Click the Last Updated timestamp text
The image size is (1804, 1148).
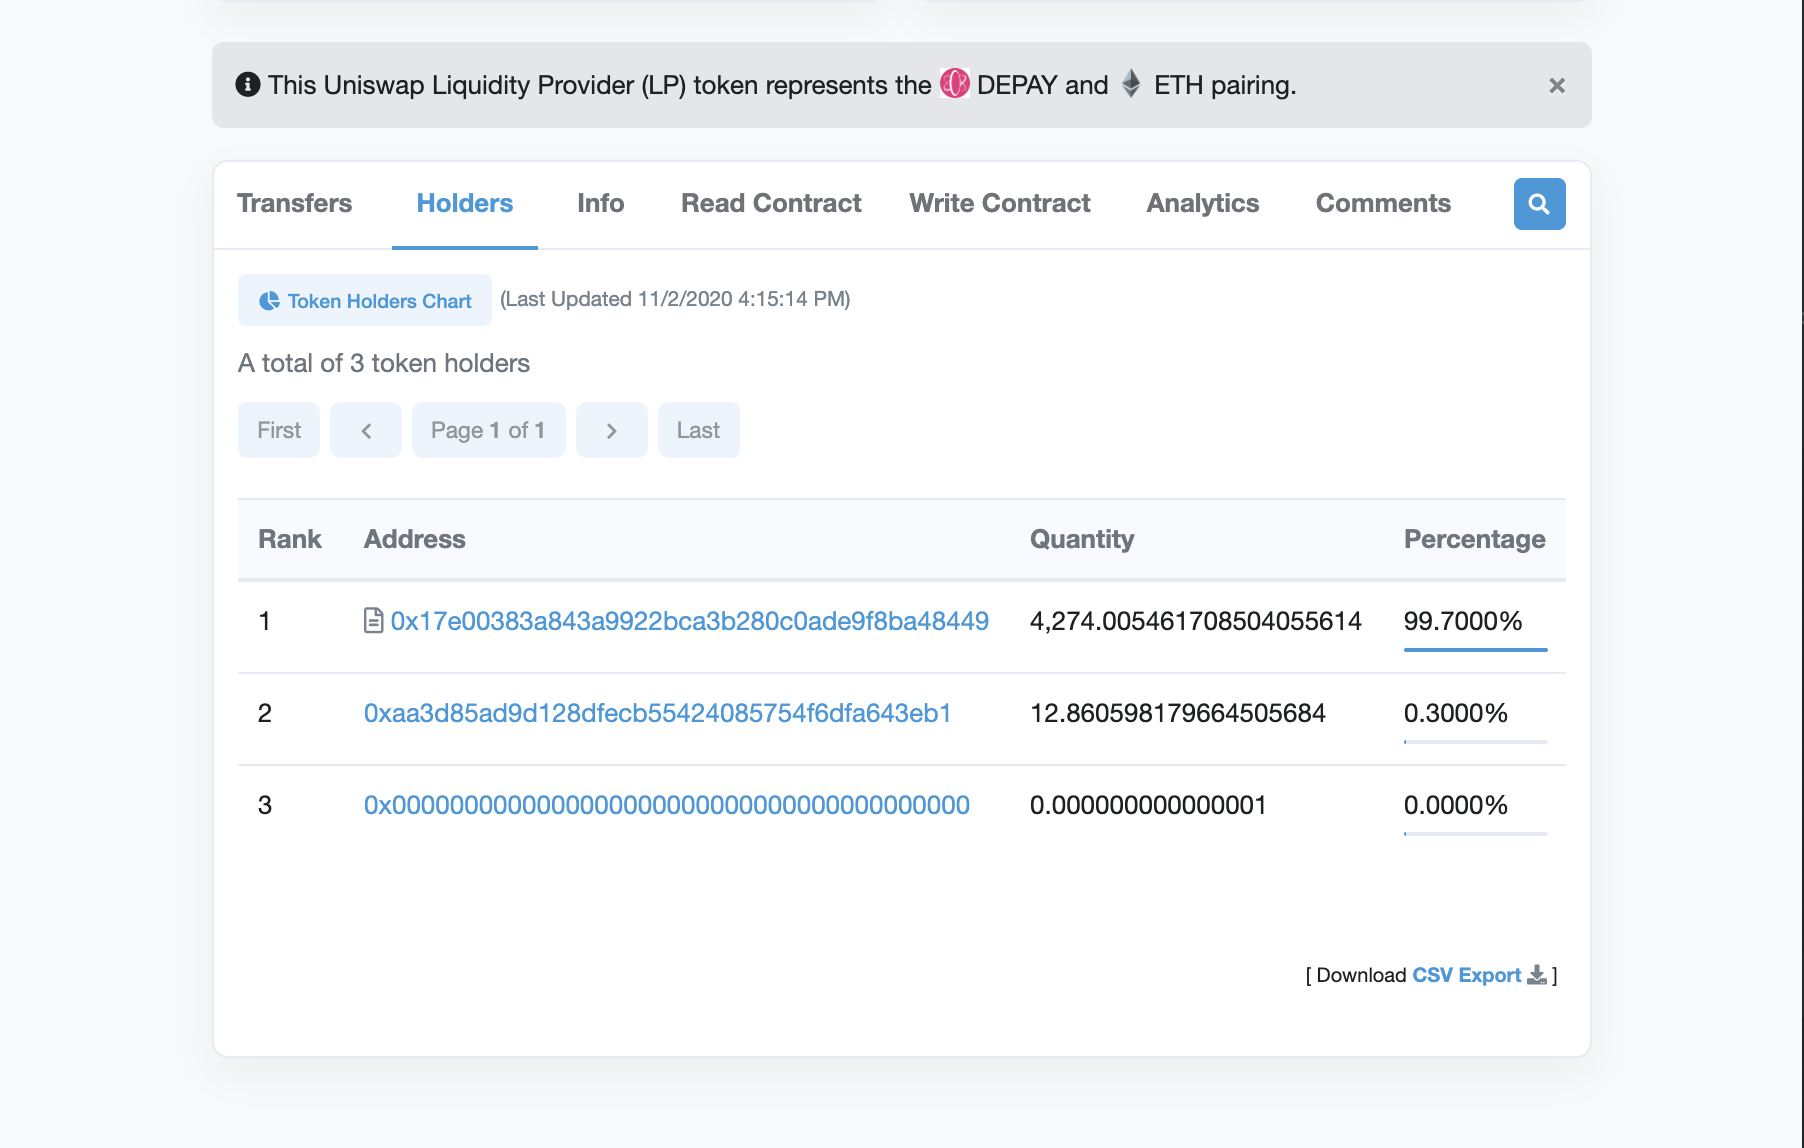[x=675, y=299]
